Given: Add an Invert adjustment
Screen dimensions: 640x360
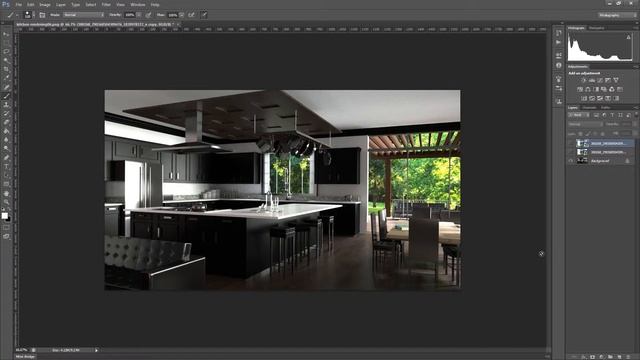Looking at the screenshot, I should (x=584, y=98).
